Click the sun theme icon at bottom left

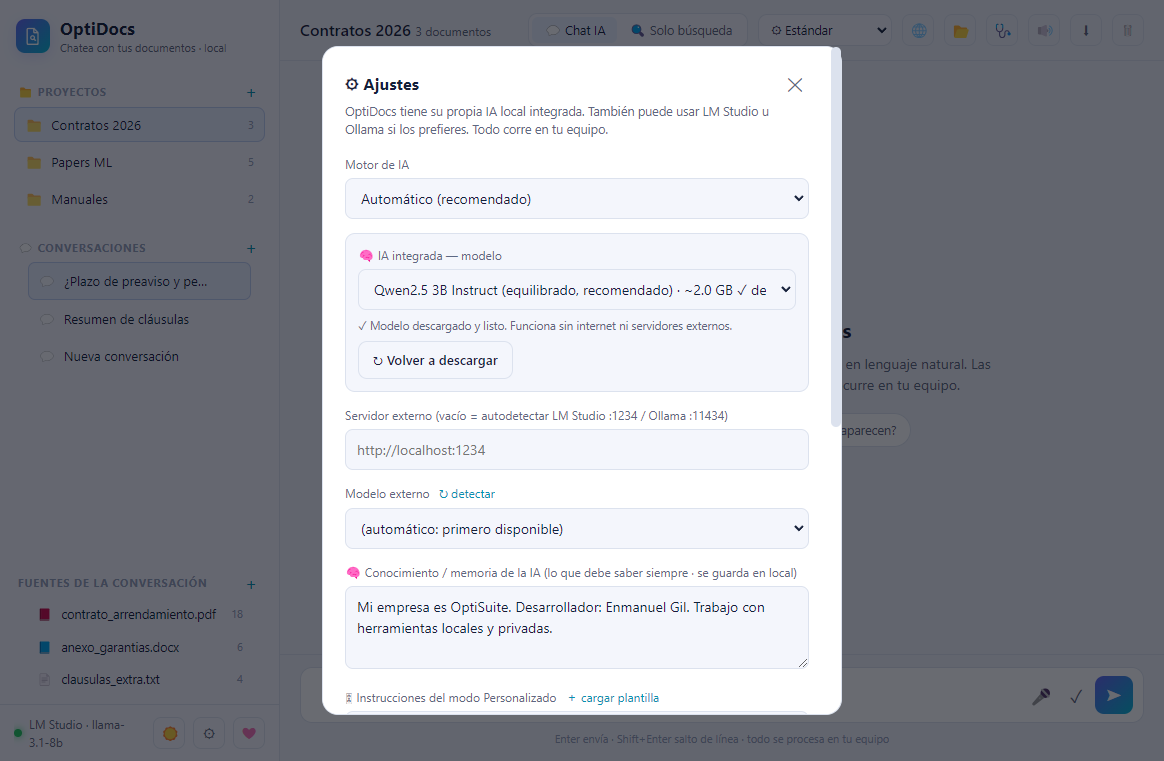point(170,733)
